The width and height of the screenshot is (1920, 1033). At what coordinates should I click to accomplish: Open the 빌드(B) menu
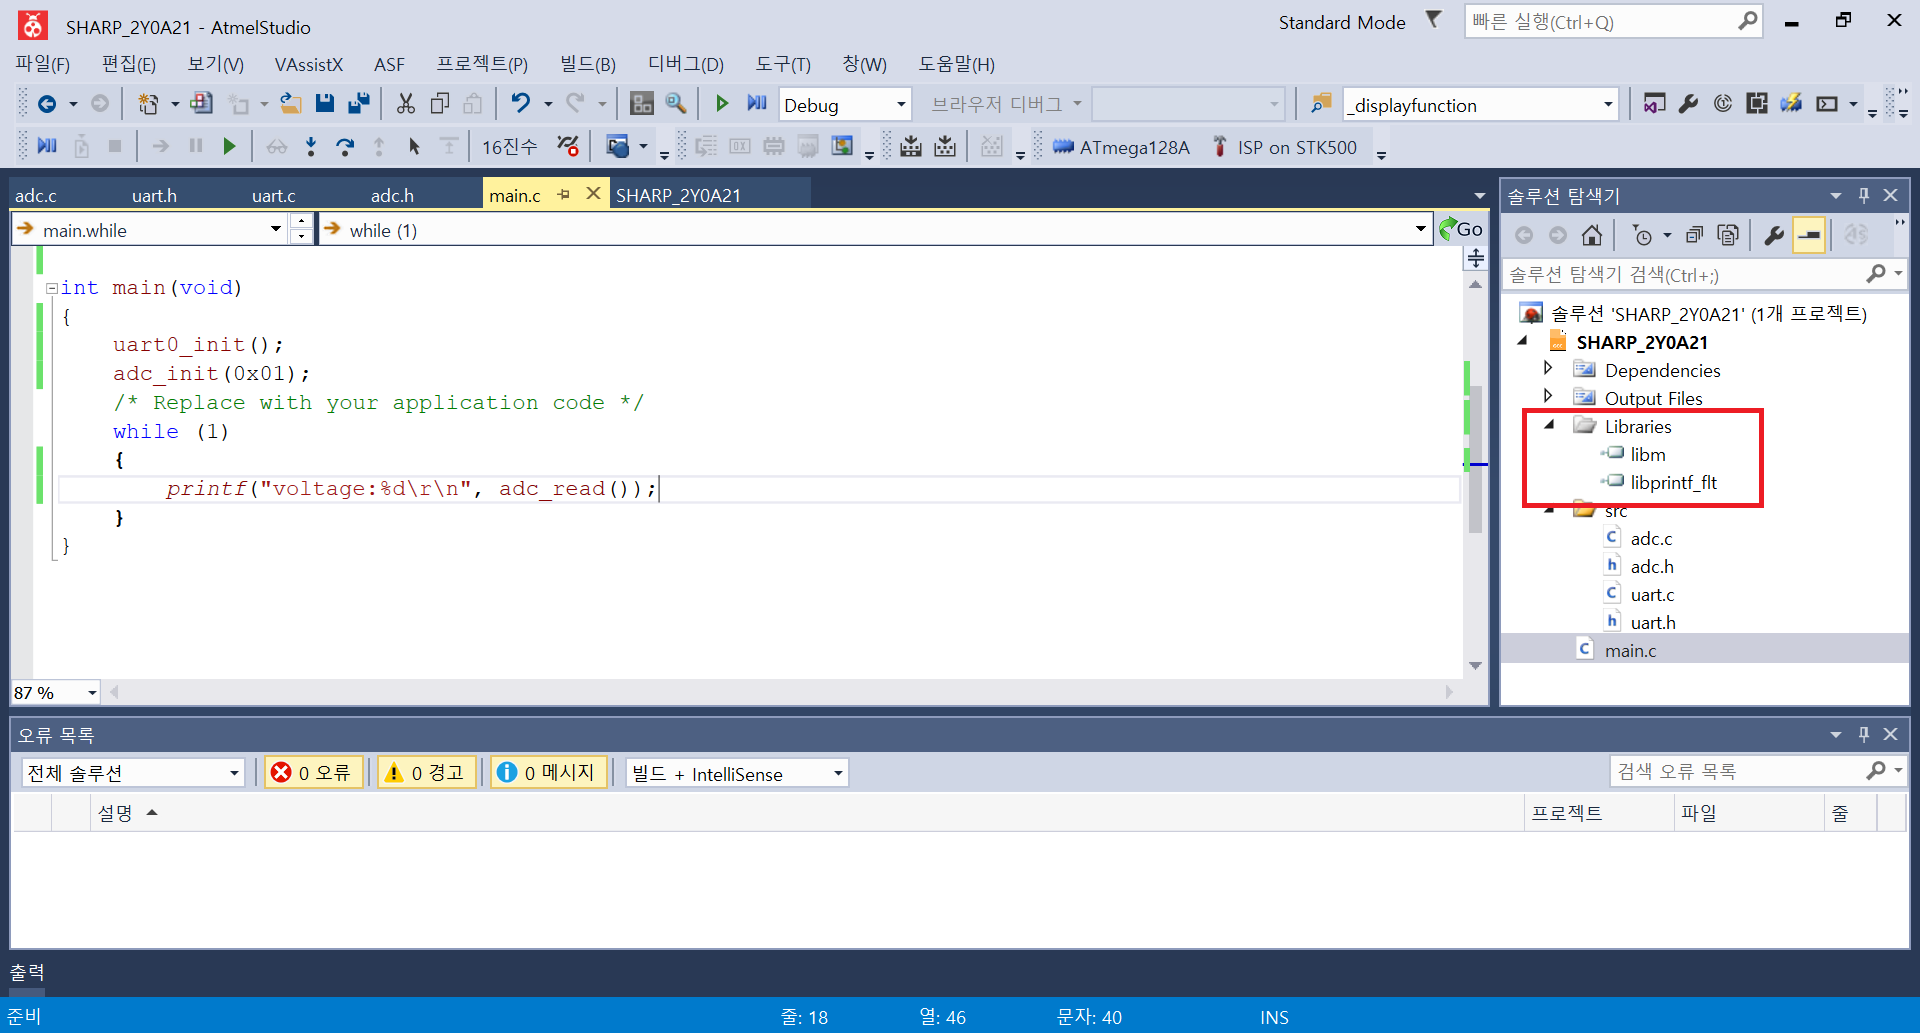pyautogui.click(x=588, y=64)
